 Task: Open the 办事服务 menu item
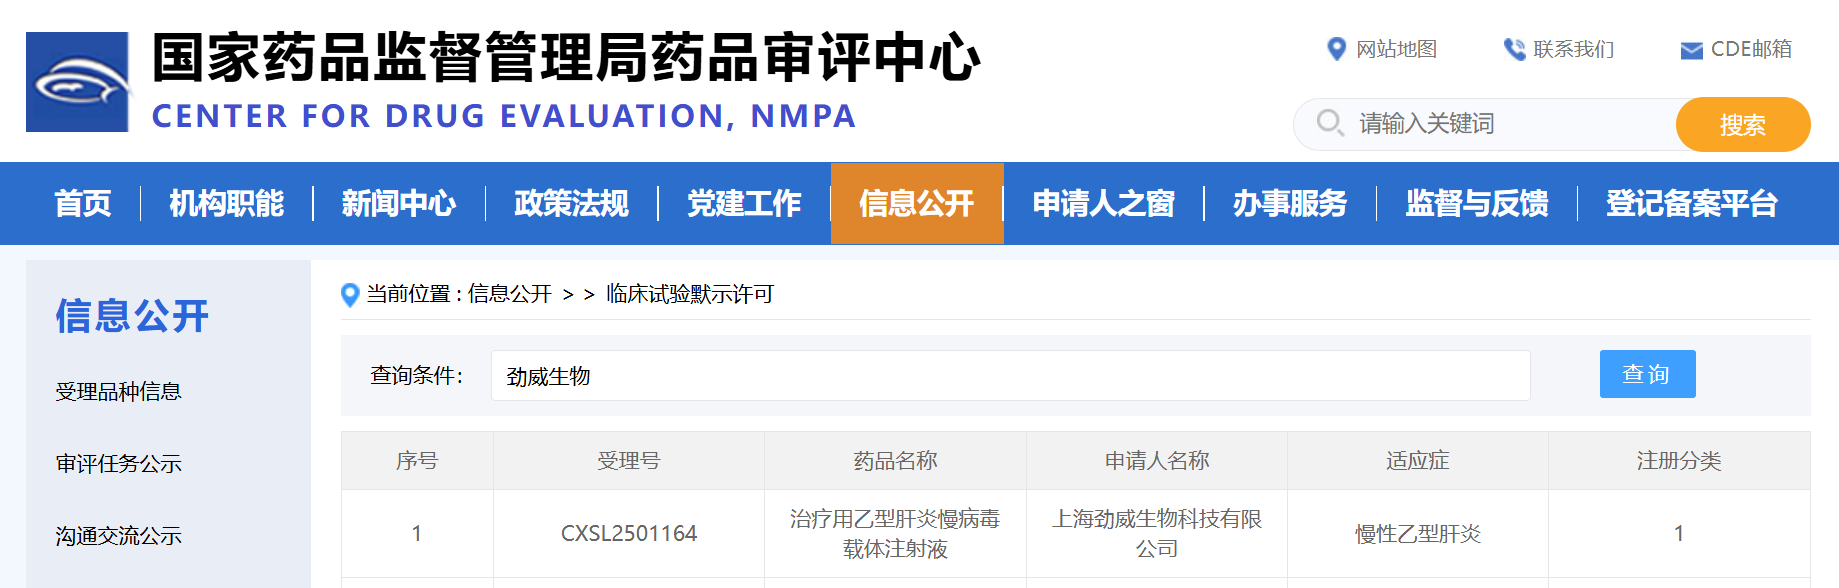(1290, 203)
